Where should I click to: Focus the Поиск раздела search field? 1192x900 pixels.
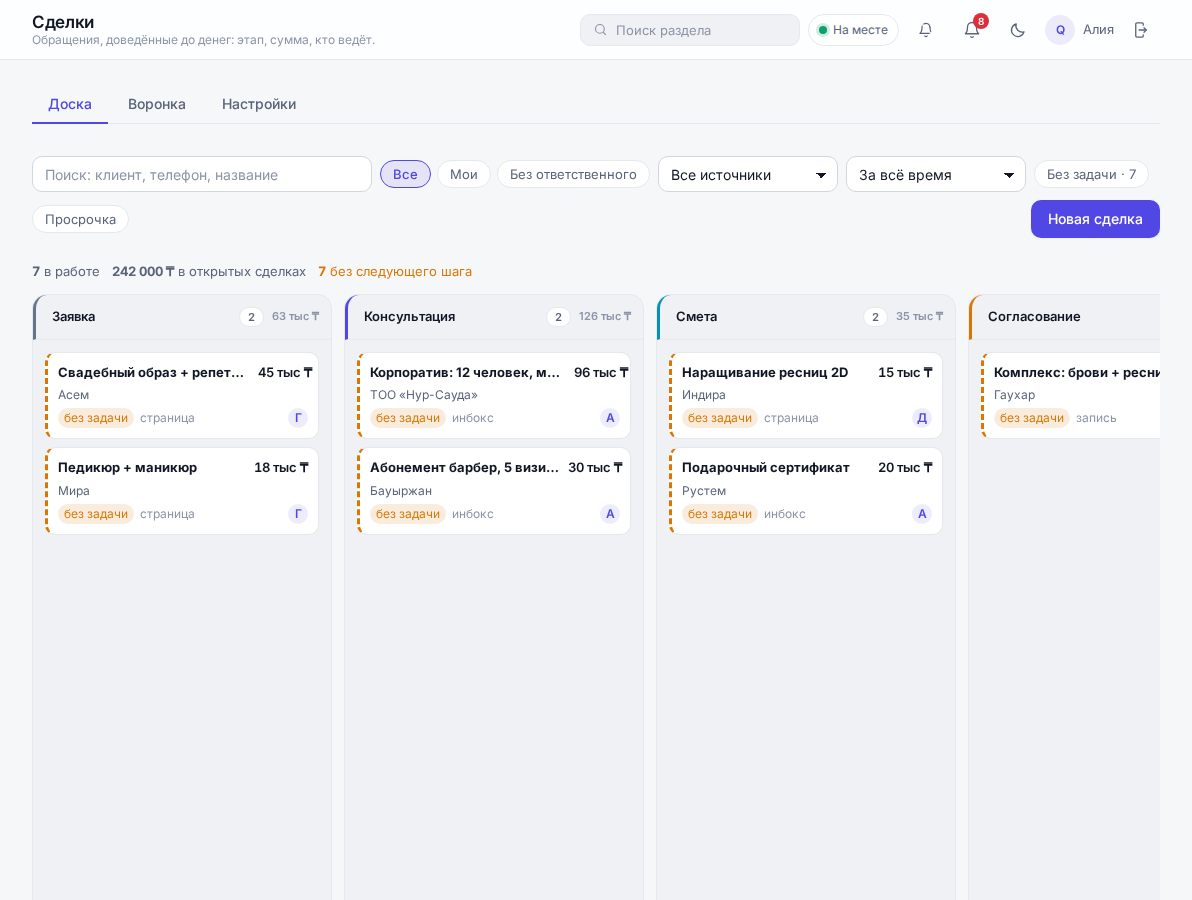point(690,30)
